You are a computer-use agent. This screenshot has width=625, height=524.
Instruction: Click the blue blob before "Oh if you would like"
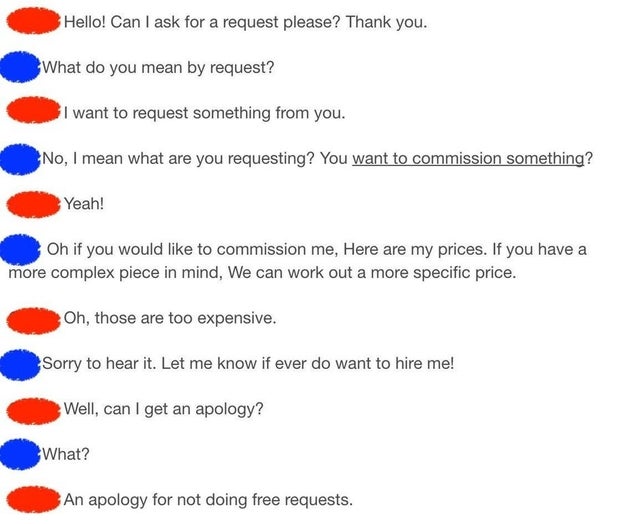tap(20, 249)
